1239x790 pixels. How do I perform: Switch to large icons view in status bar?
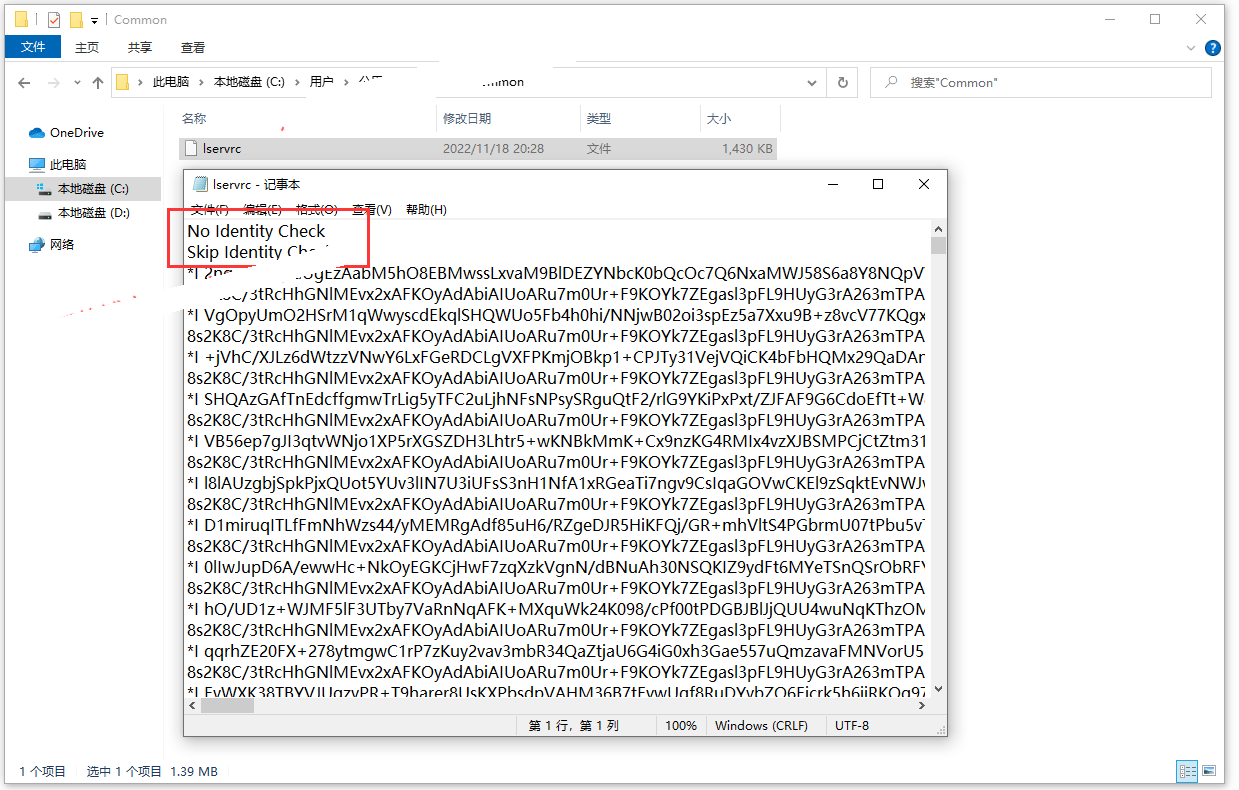click(x=1209, y=771)
